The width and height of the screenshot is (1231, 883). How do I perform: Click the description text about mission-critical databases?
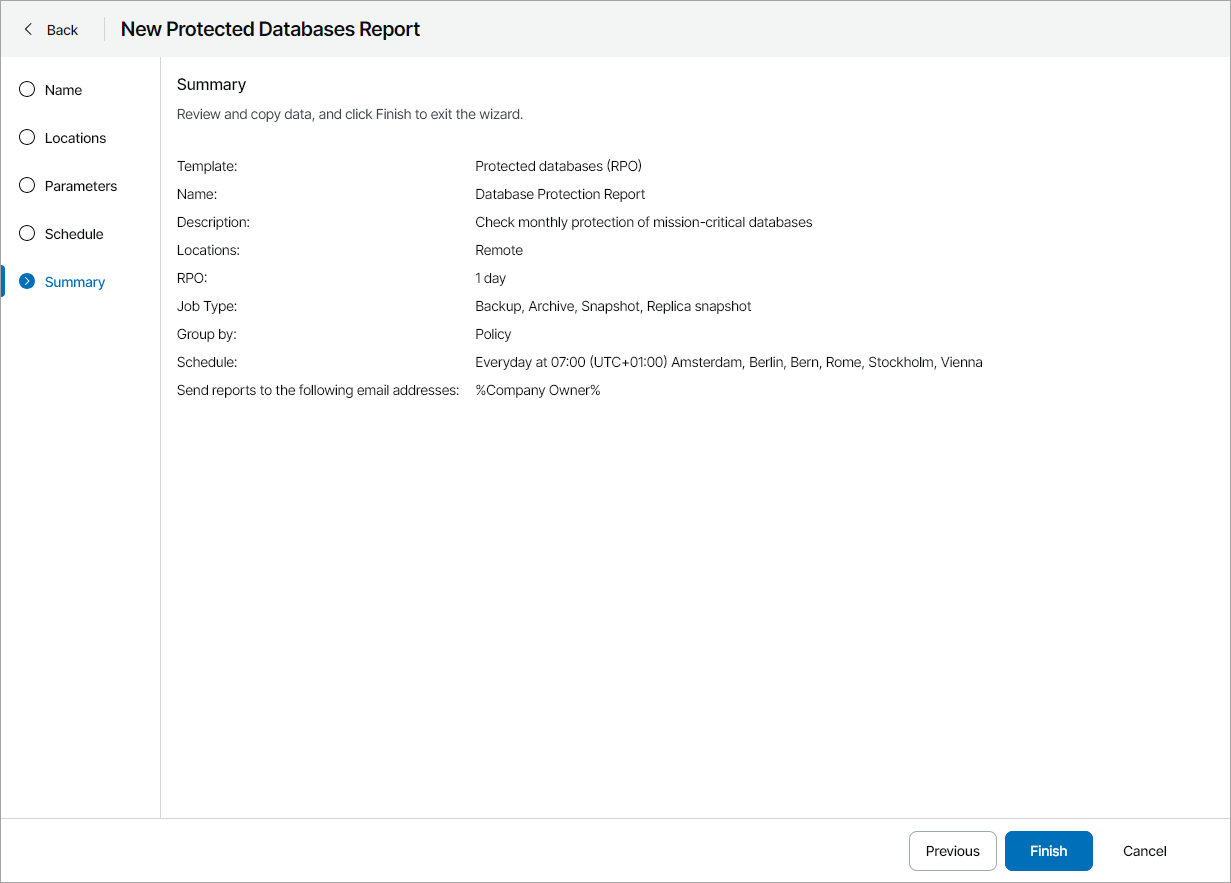click(x=643, y=222)
